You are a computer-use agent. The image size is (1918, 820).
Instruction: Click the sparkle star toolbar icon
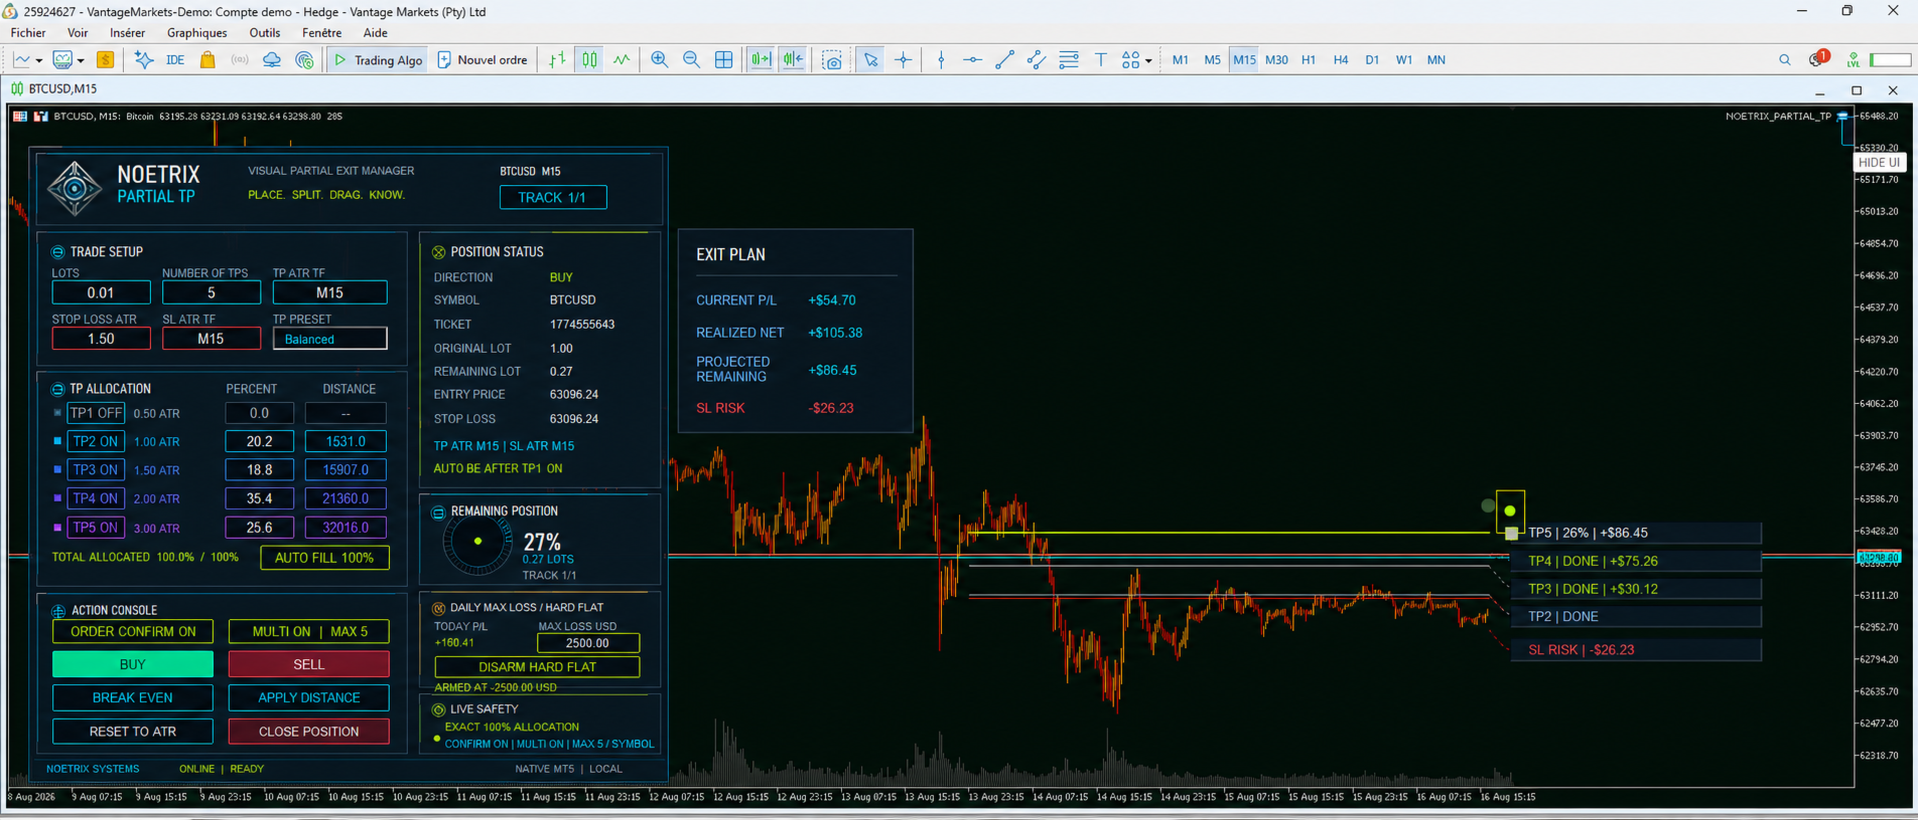pyautogui.click(x=144, y=60)
